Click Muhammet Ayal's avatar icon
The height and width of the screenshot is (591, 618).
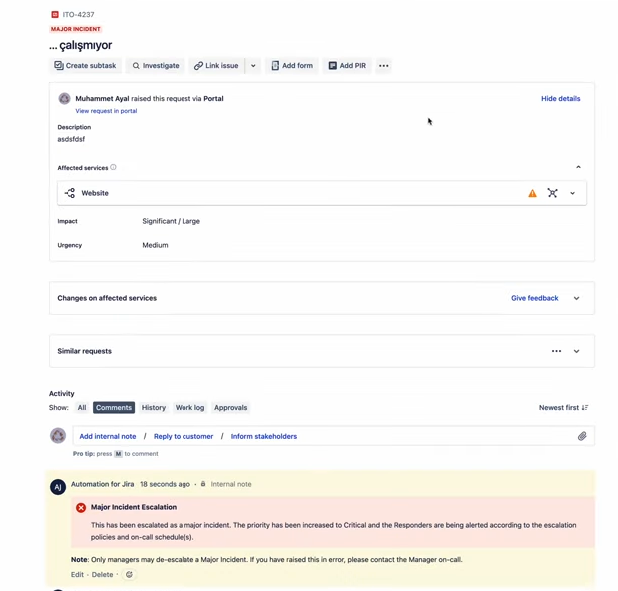64,99
